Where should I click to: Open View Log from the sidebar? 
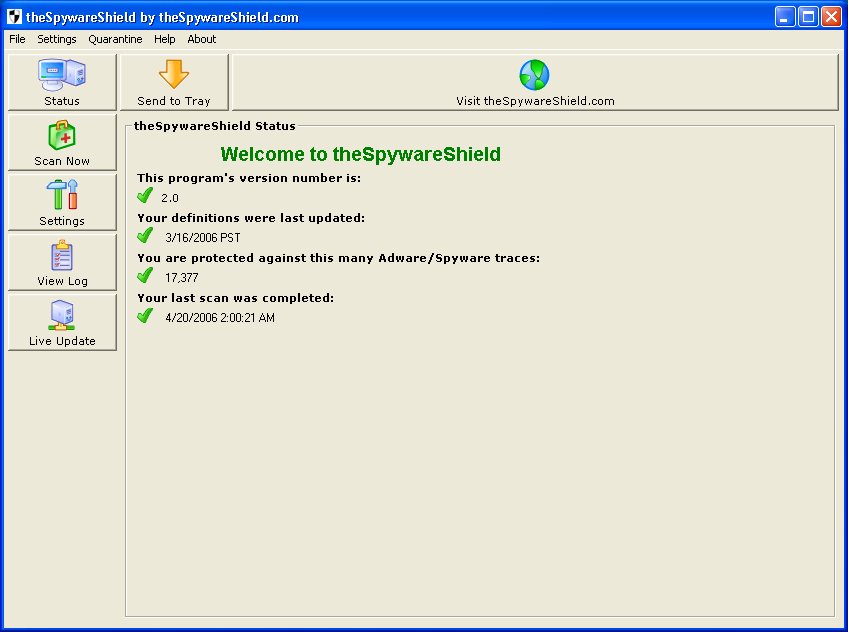point(62,262)
